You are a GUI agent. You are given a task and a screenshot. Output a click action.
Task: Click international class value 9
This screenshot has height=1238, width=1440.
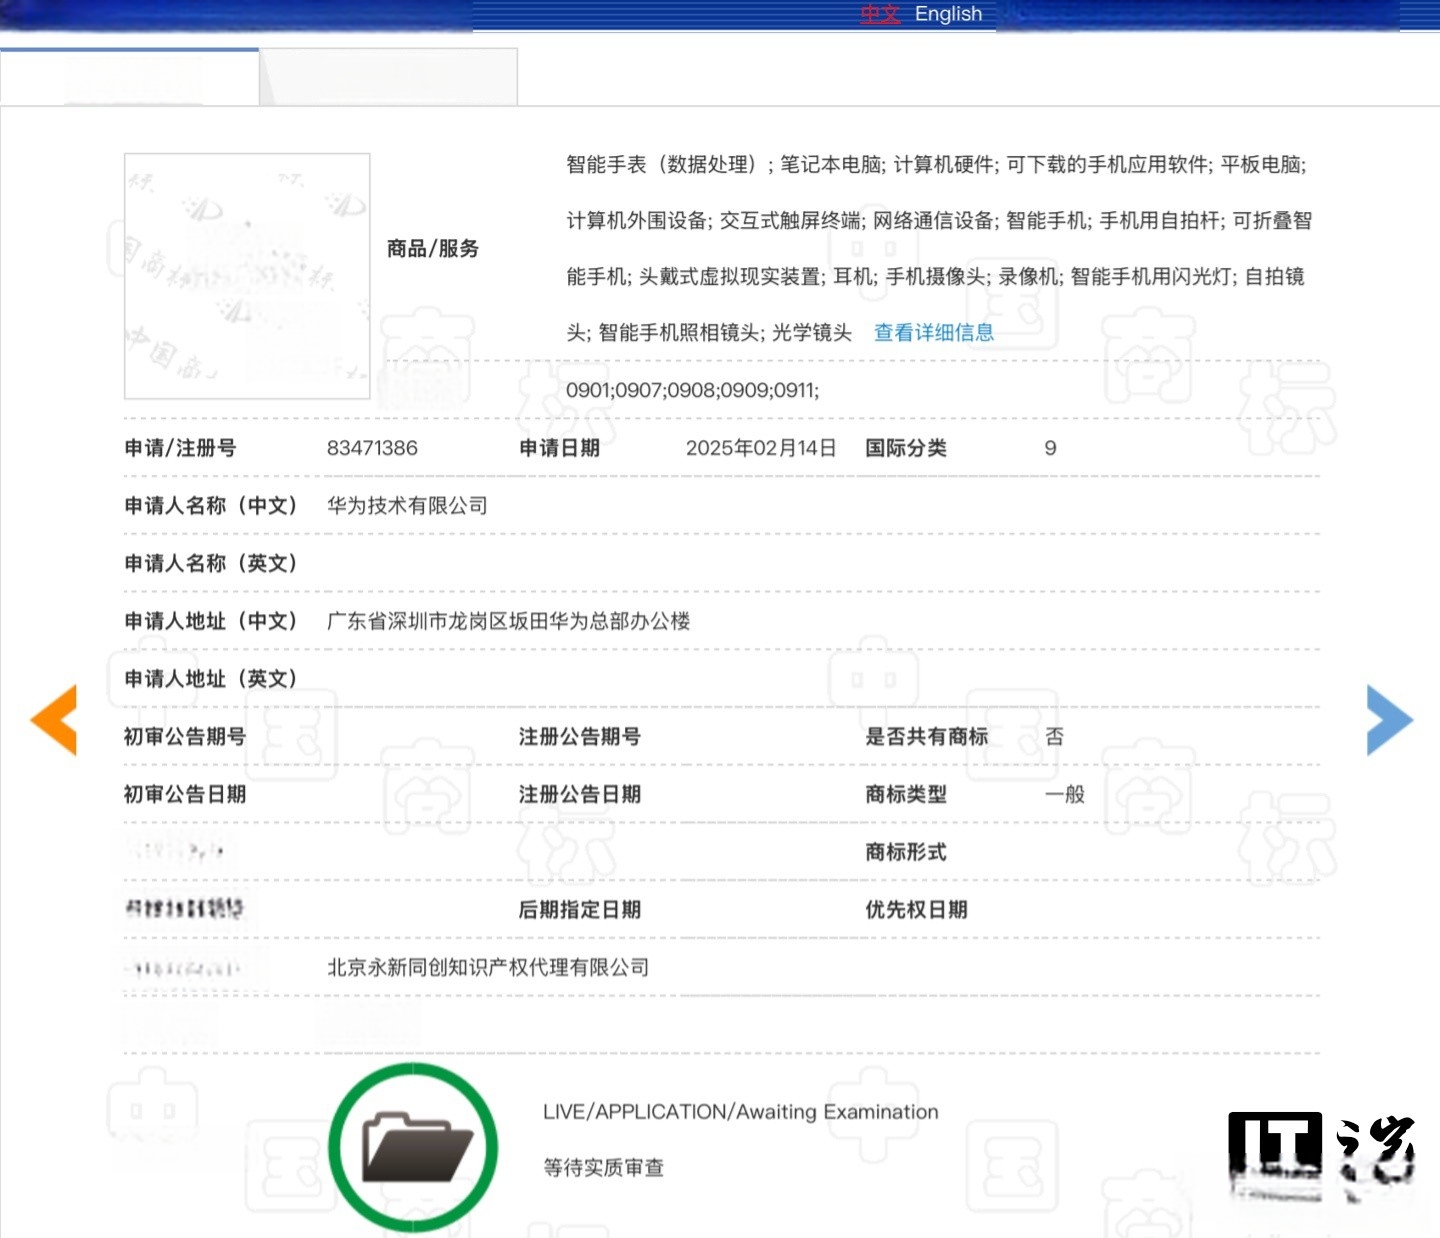(1051, 448)
